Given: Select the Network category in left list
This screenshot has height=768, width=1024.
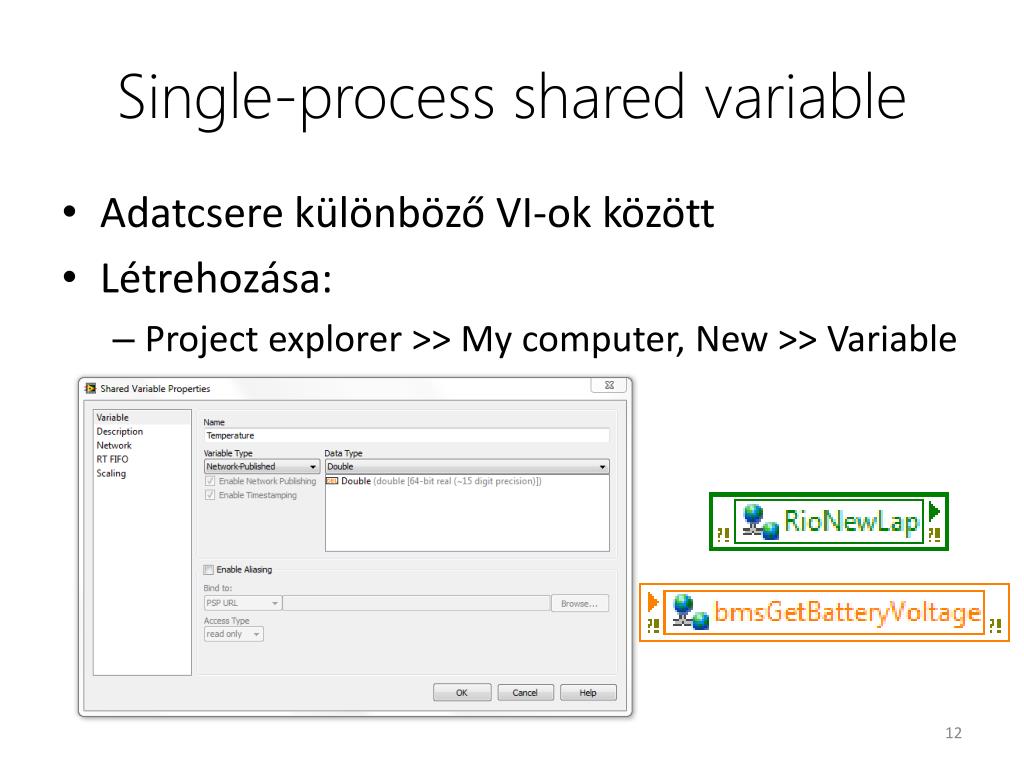Looking at the screenshot, I should (x=114, y=445).
